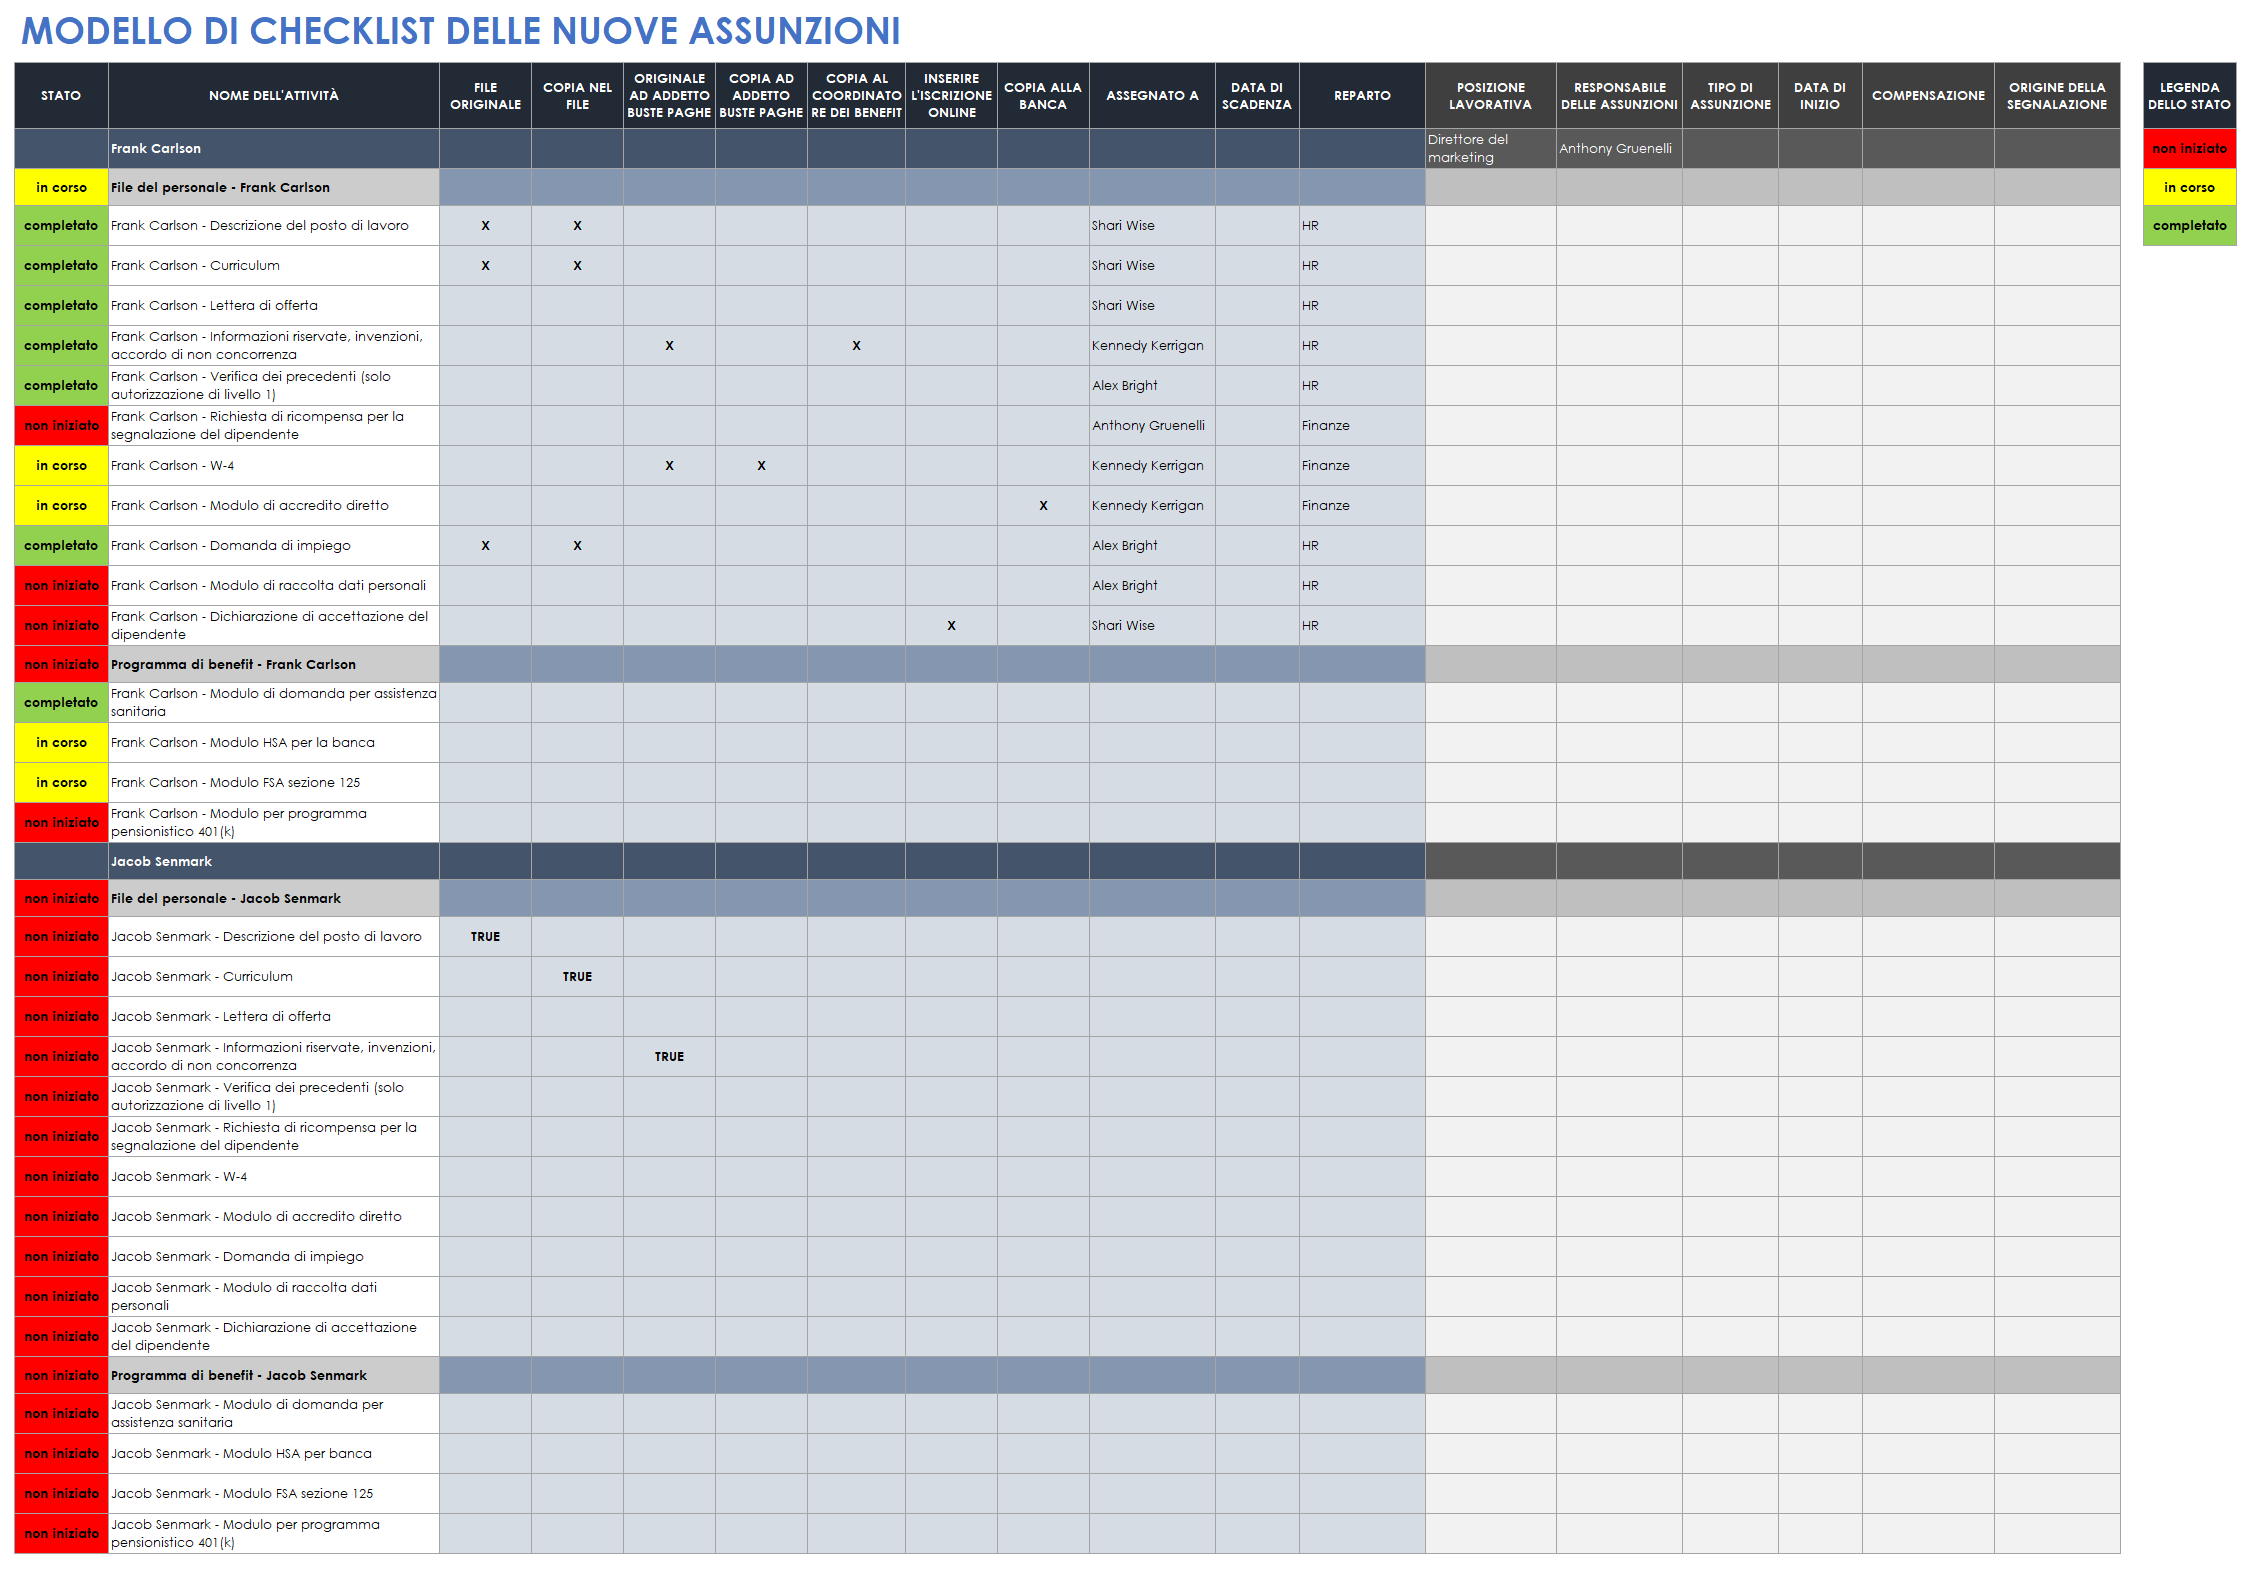Click the ORIGINE DELLA SEGNALAZIONE header

point(2057,95)
